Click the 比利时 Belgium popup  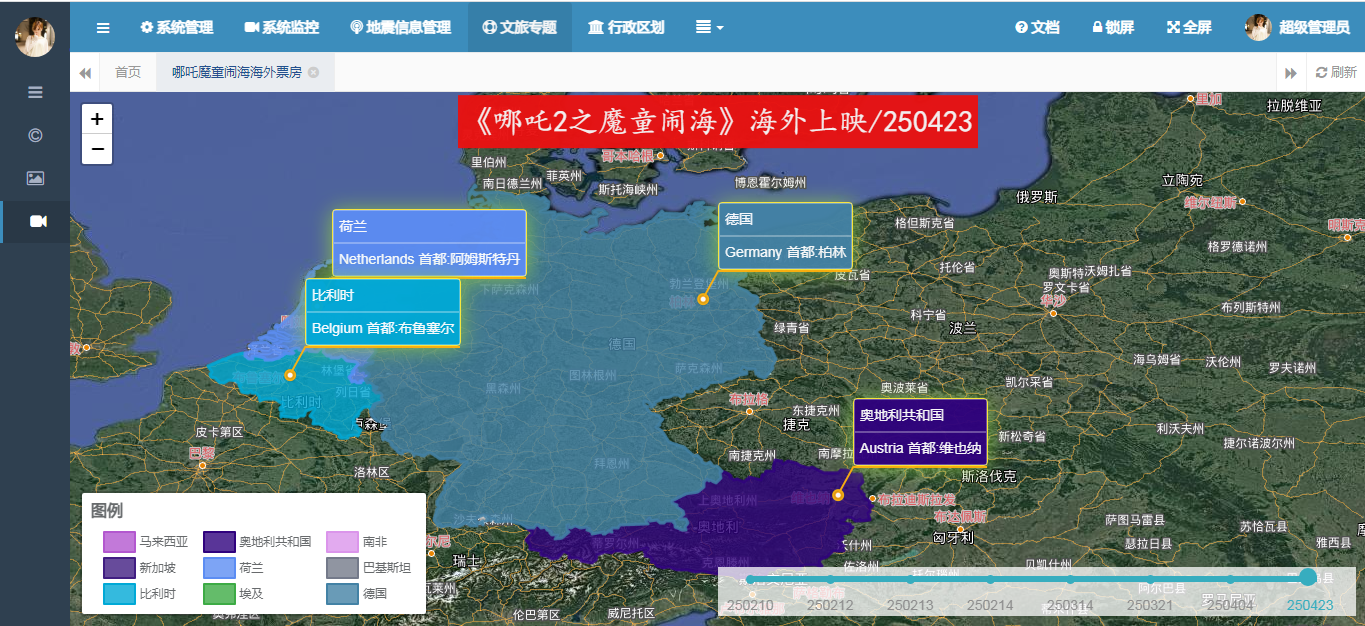point(383,312)
